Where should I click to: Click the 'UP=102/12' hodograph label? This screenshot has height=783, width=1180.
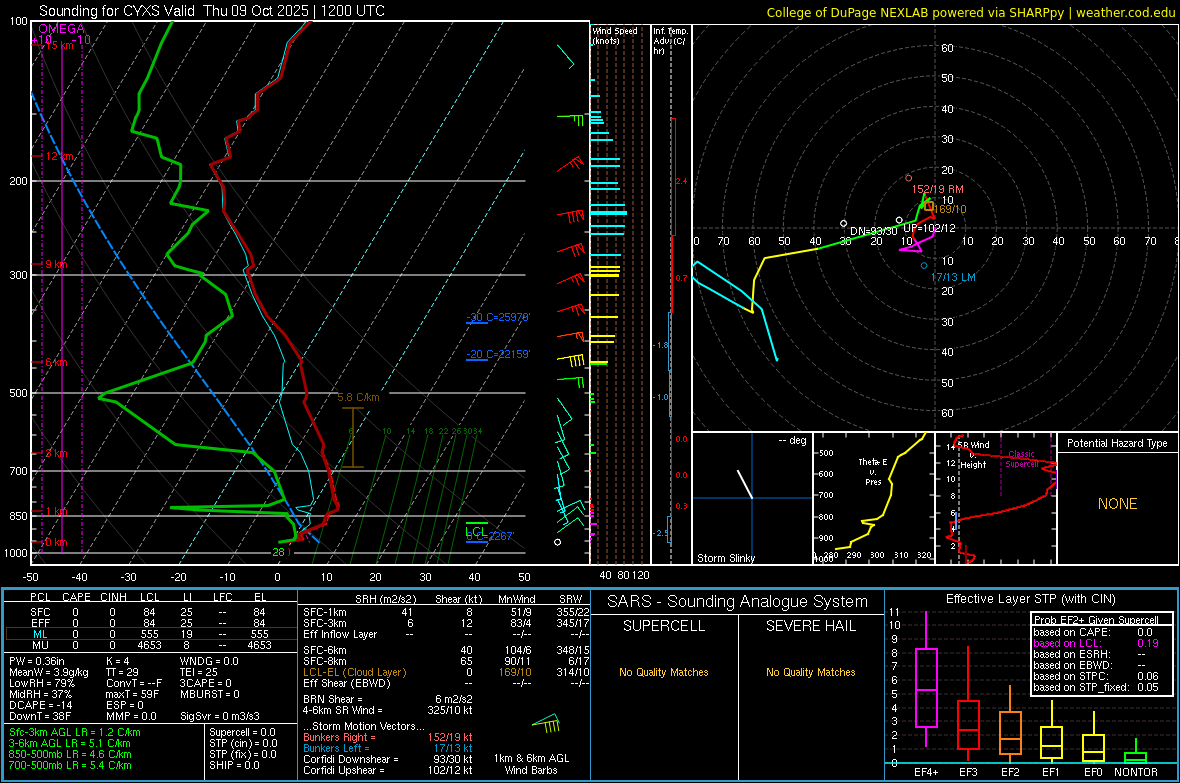pyautogui.click(x=929, y=228)
